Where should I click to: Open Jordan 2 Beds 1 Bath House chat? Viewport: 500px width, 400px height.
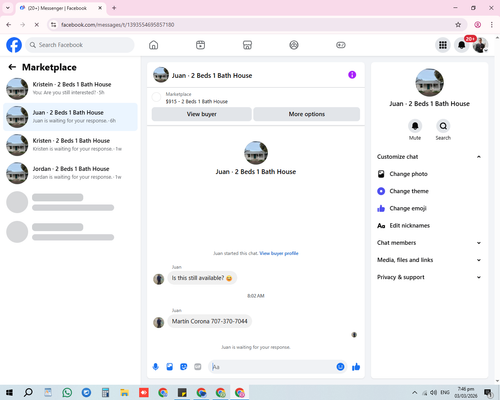pyautogui.click(x=70, y=173)
